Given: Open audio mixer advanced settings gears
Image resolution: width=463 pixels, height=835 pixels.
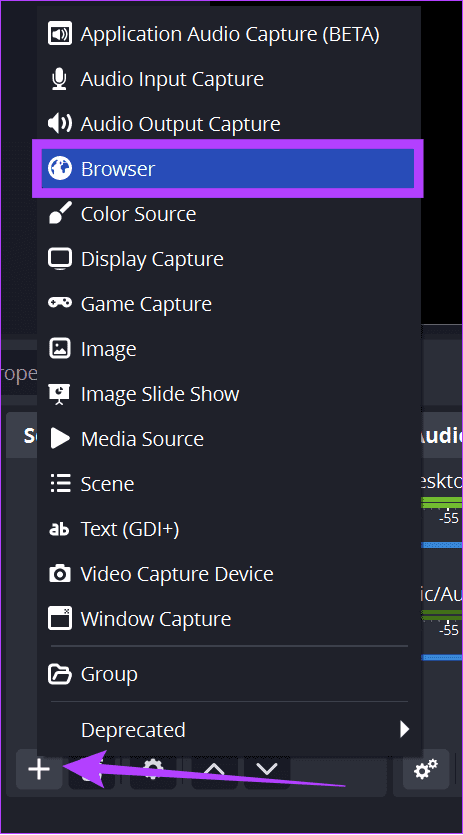Looking at the screenshot, I should coord(426,769).
